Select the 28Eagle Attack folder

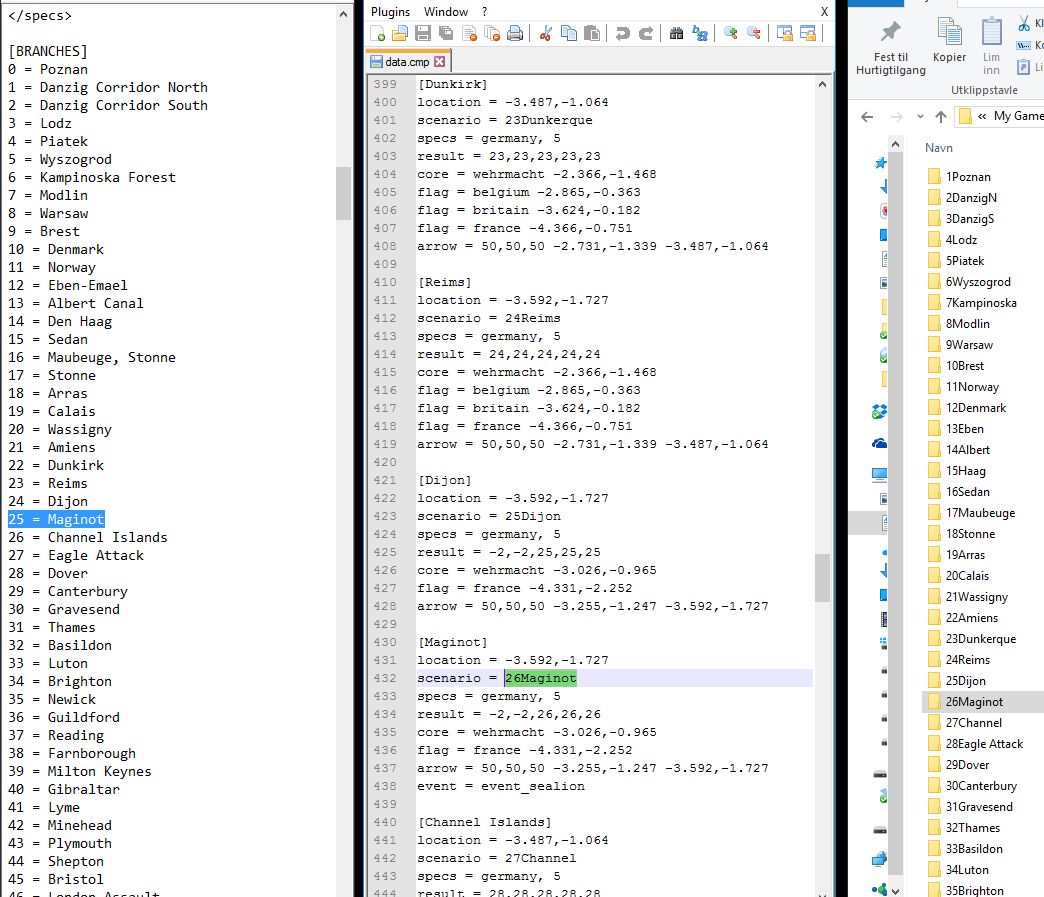(984, 744)
